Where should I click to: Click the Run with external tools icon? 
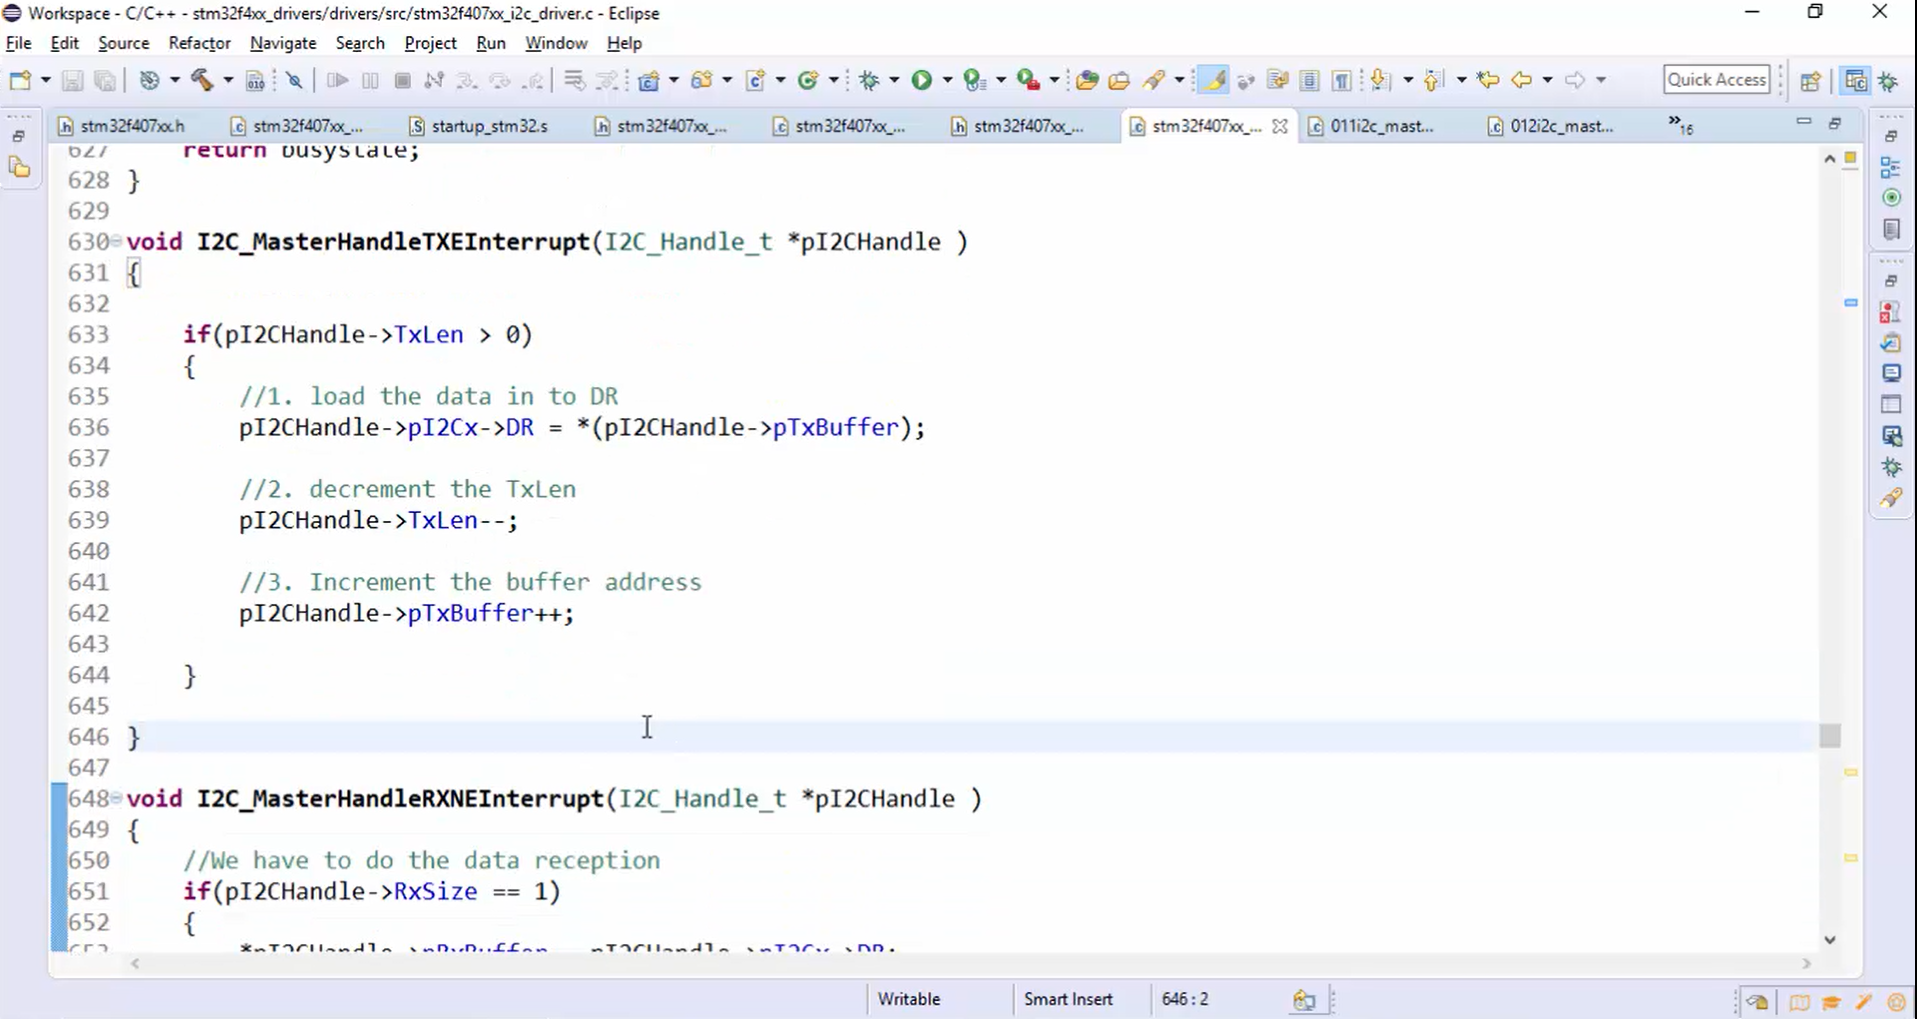click(1028, 80)
